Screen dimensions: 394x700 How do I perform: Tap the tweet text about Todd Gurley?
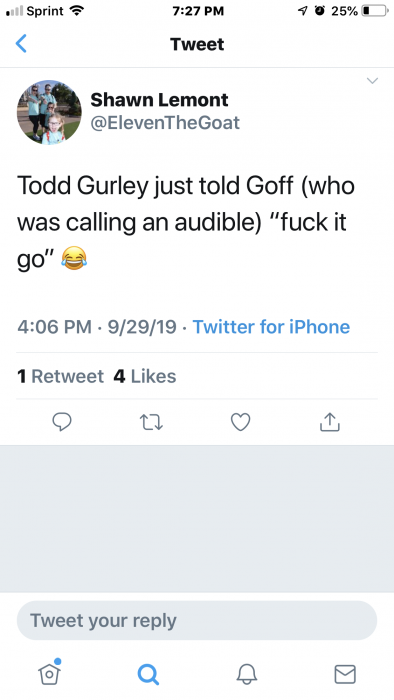point(186,222)
